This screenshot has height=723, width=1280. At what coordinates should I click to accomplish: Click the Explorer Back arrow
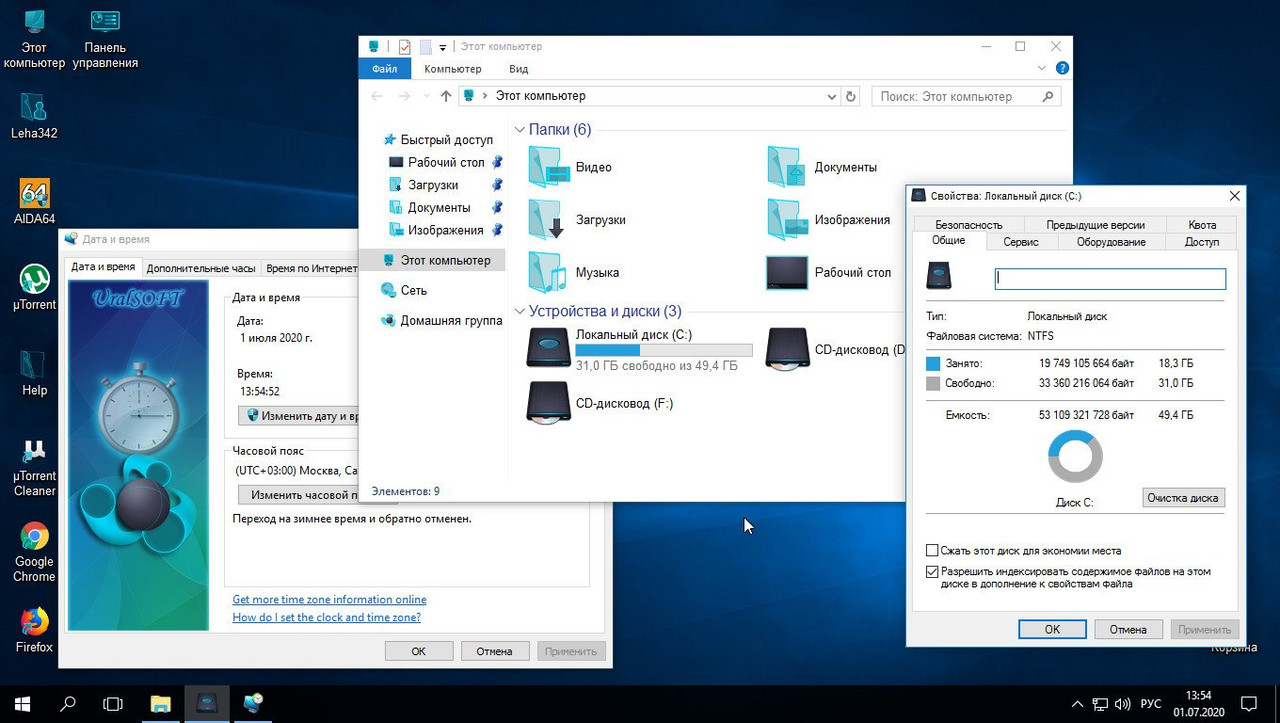click(377, 96)
